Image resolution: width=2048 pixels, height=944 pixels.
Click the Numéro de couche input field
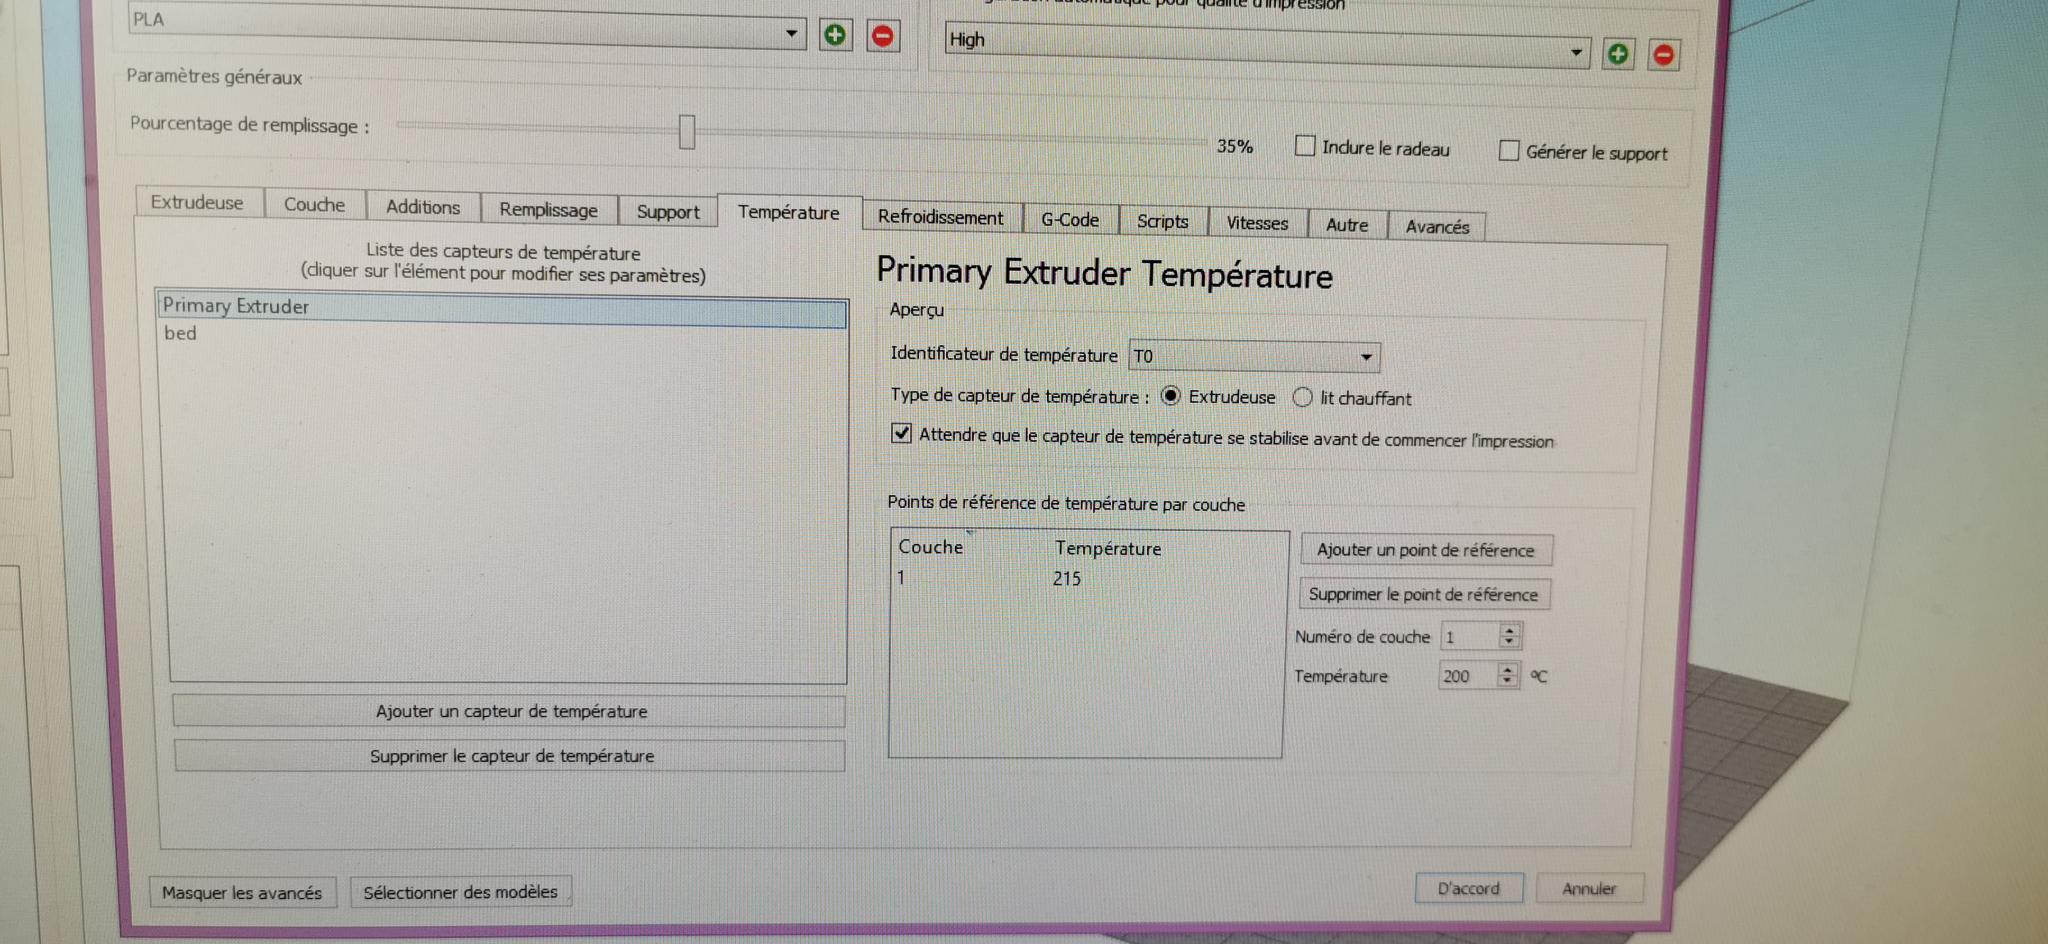point(1469,636)
